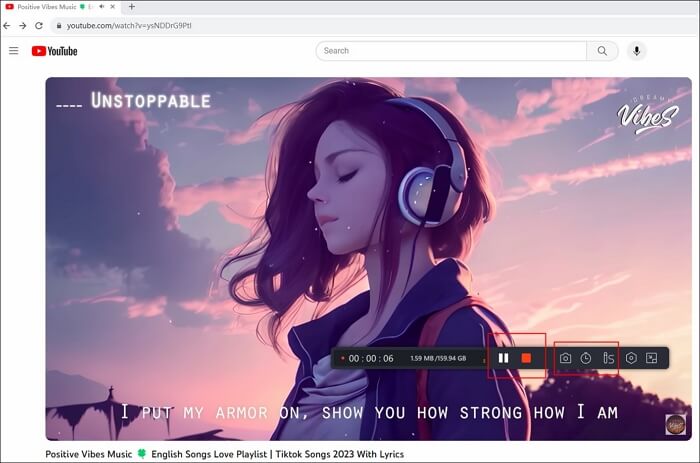Open the recording timer clock icon
Screen dimensions: 700x463
click(586, 358)
